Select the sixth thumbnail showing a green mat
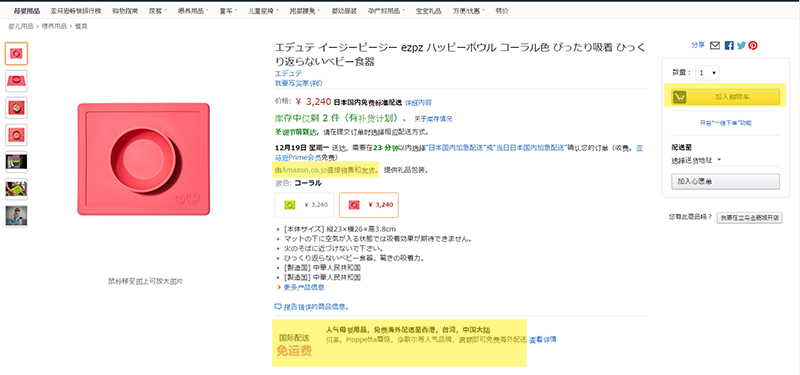 16,189
